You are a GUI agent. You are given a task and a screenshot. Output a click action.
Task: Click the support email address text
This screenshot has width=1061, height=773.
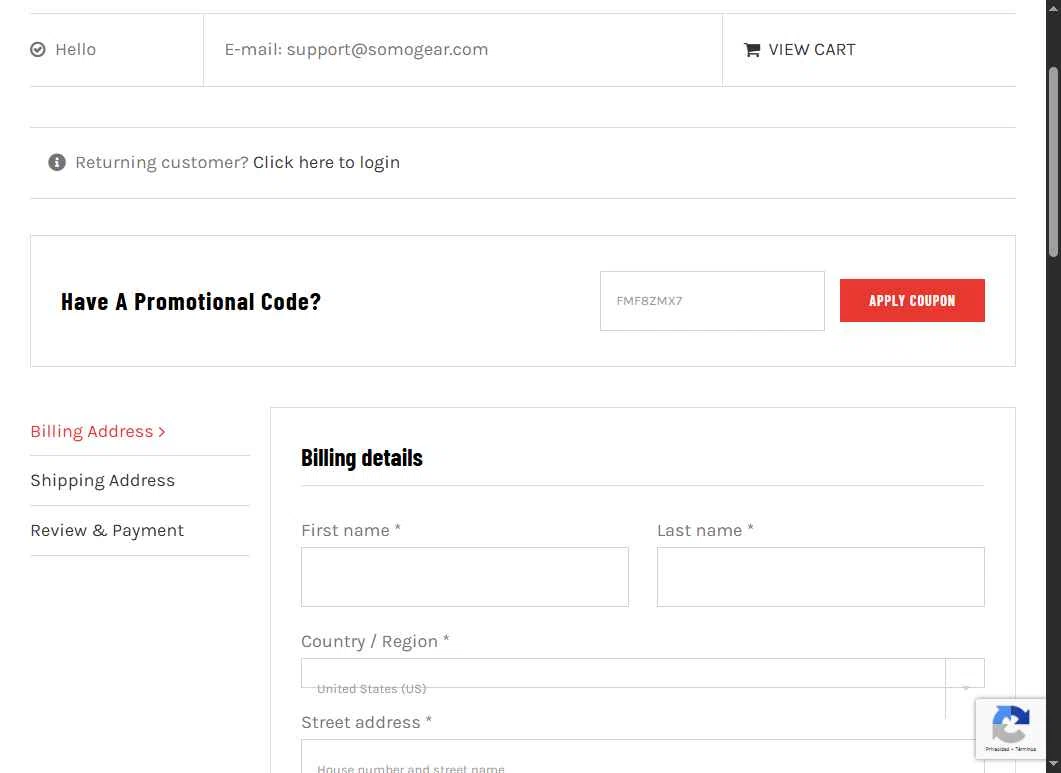[x=387, y=49]
